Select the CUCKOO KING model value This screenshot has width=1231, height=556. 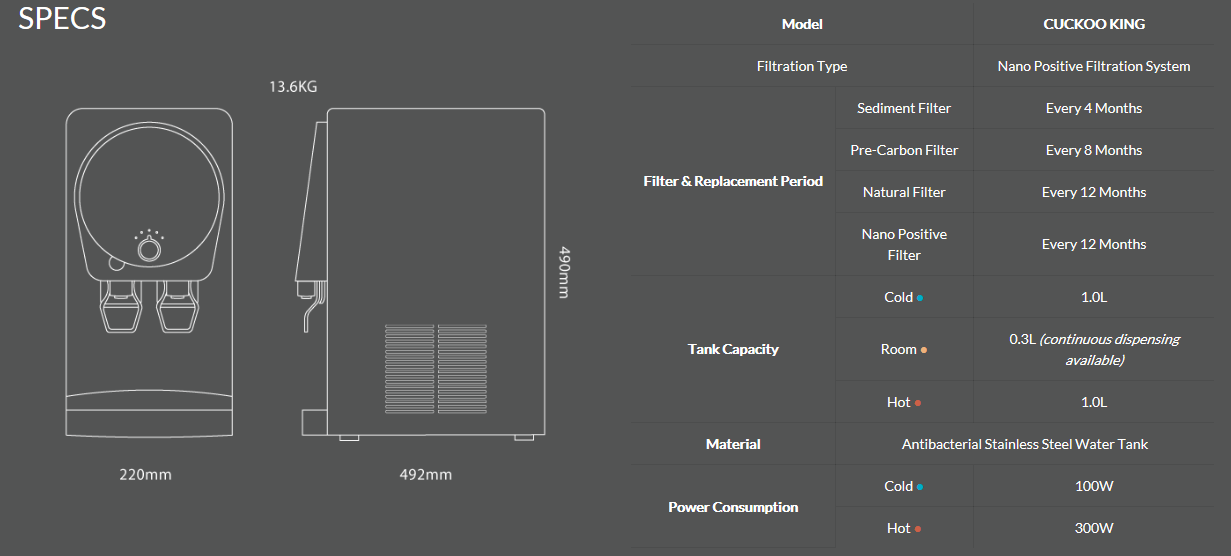pos(1094,24)
